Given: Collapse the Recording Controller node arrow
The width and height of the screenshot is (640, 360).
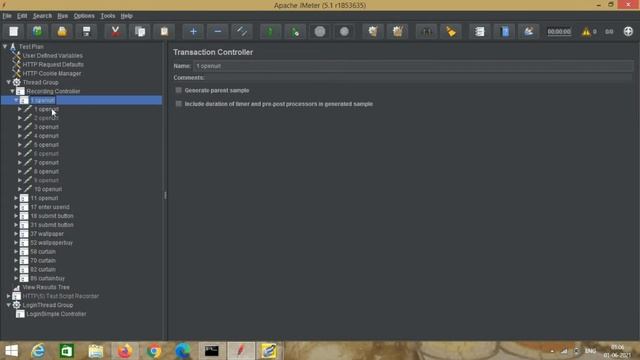Looking at the screenshot, I should 13,91.
